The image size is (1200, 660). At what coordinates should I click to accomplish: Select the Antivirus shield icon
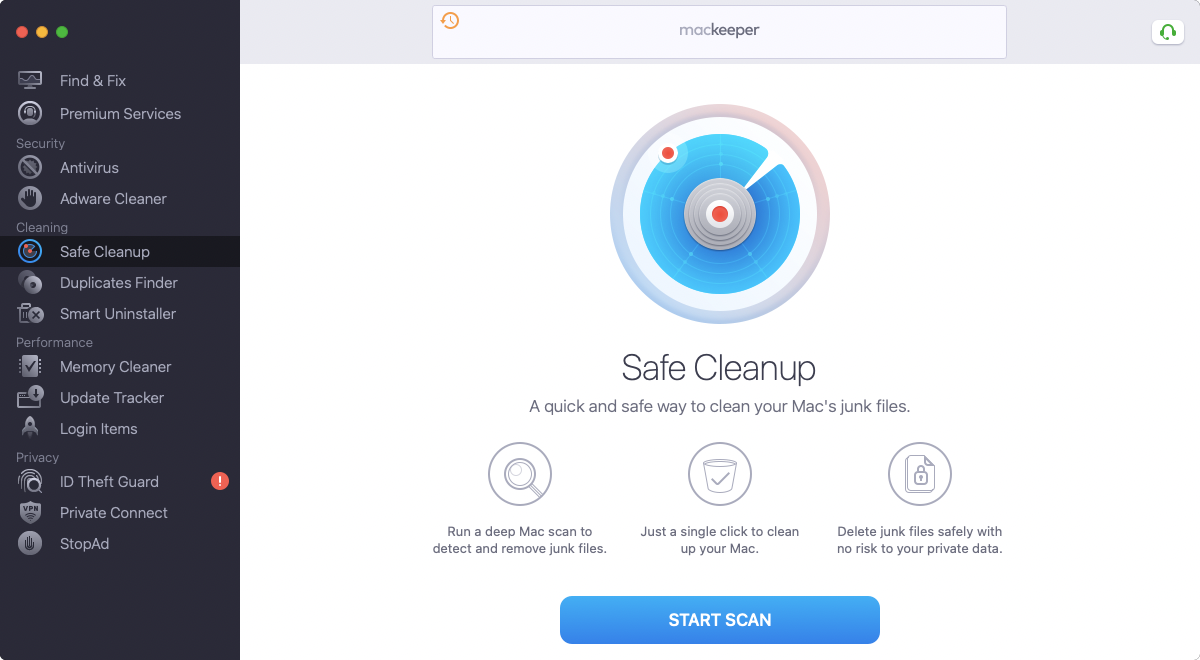coord(30,168)
